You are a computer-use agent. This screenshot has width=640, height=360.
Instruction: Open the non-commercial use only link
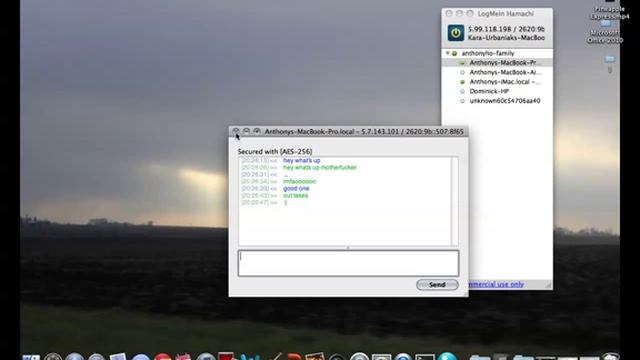pos(496,284)
